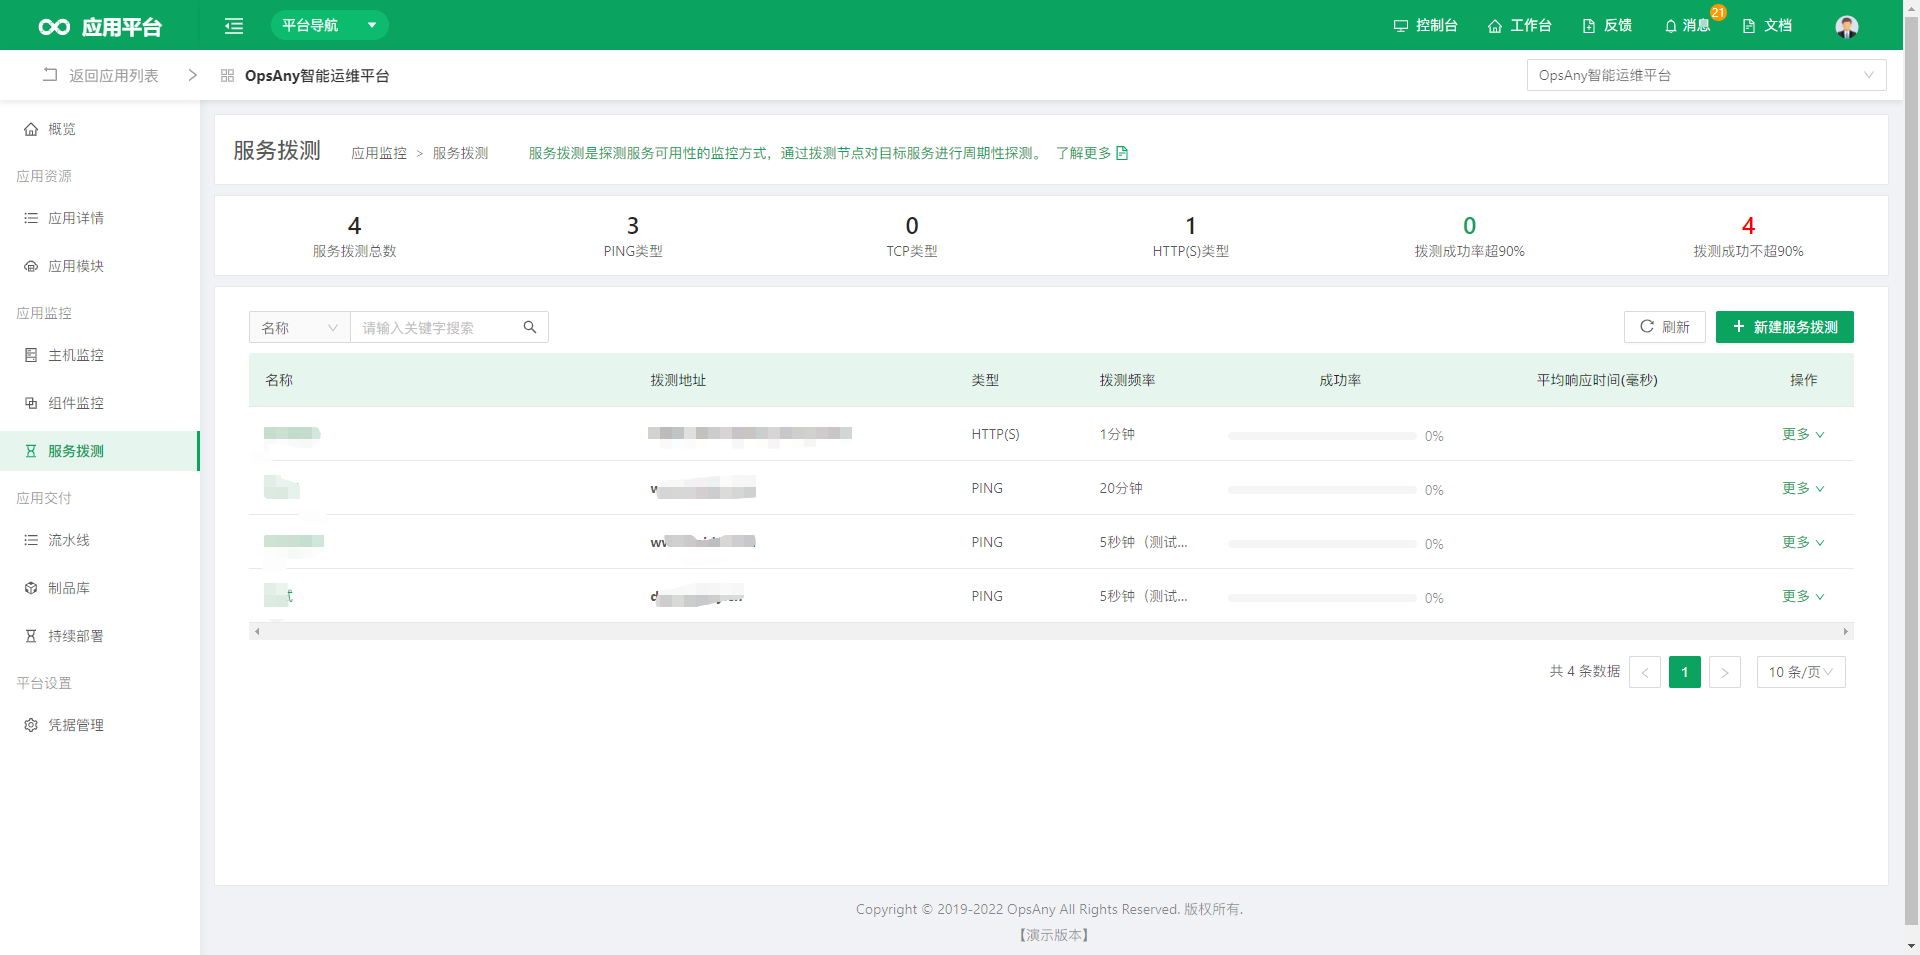Click success rate bar of HTTP(S) row
The image size is (1920, 955).
click(x=1322, y=436)
